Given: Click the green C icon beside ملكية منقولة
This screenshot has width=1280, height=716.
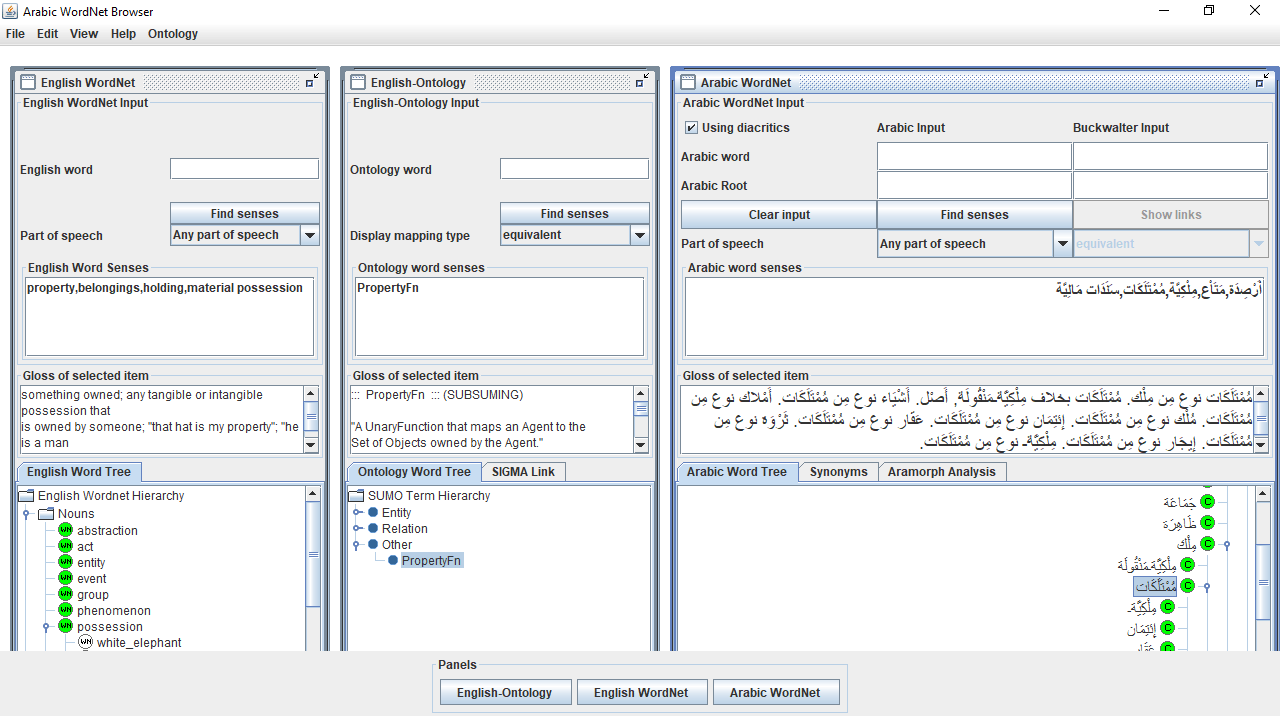Looking at the screenshot, I should [1187, 565].
